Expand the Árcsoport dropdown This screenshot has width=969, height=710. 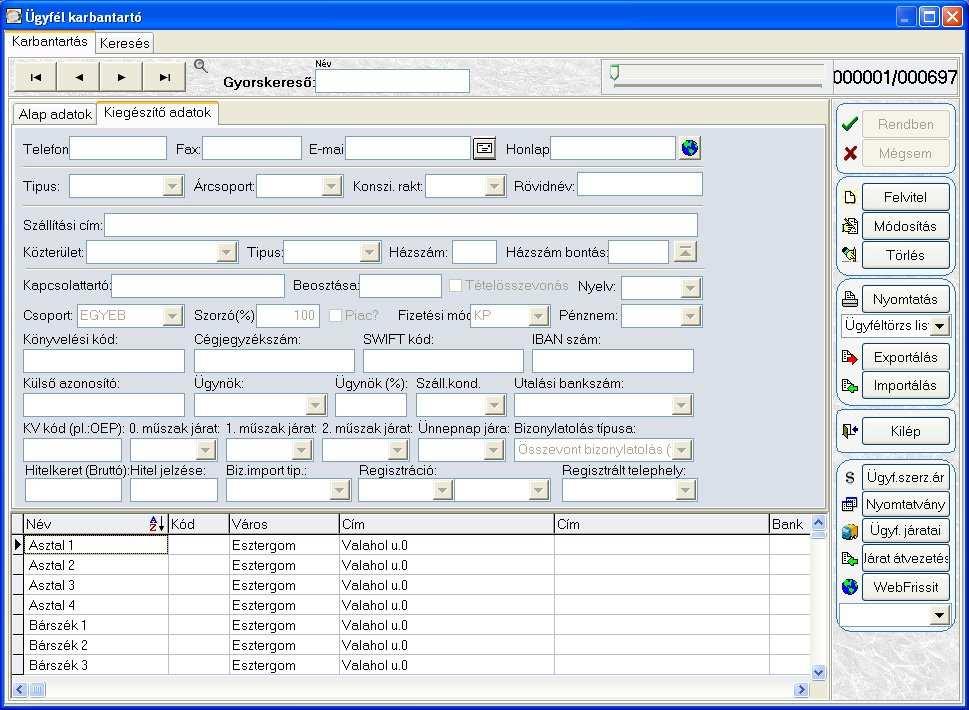[x=332, y=185]
